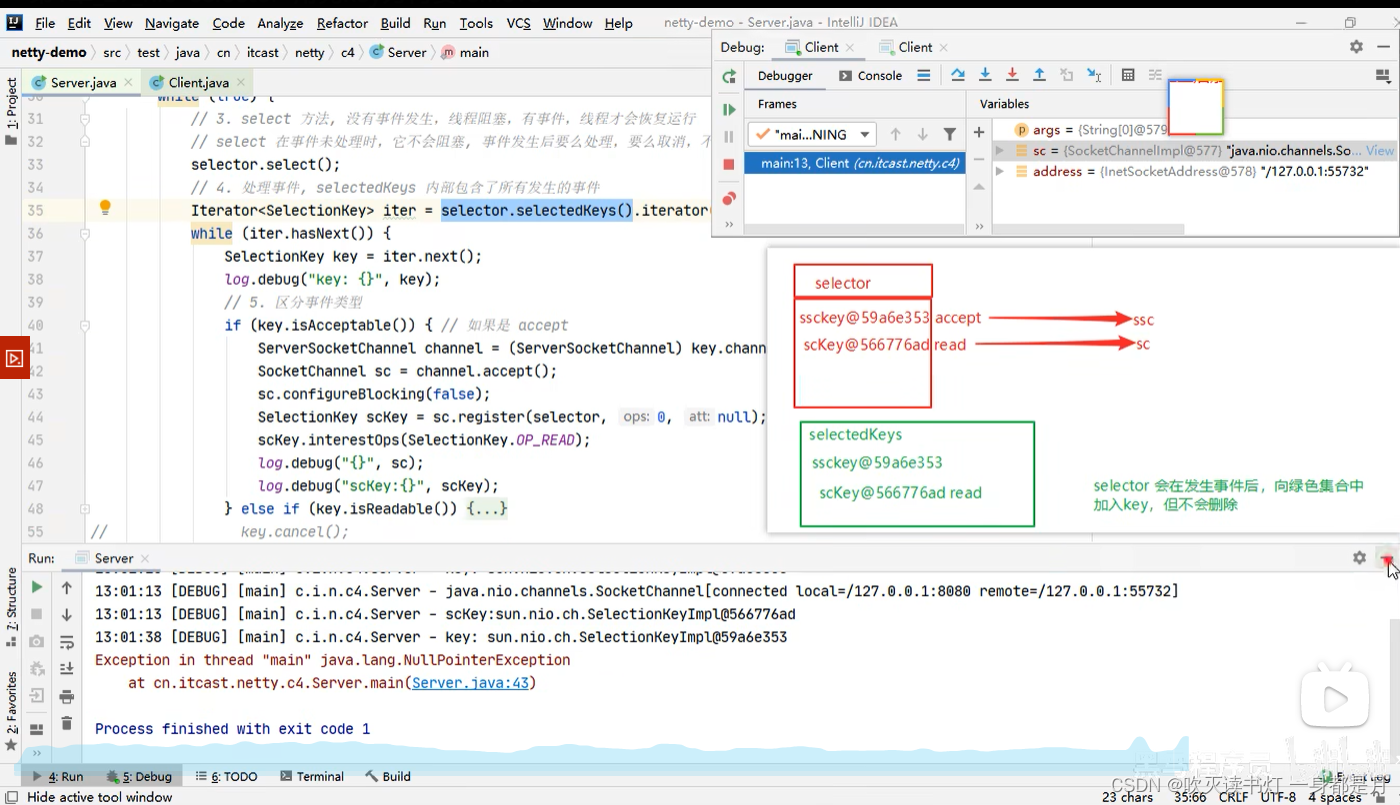Expand the sc variable node
The height and width of the screenshot is (805, 1400).
tap(999, 150)
